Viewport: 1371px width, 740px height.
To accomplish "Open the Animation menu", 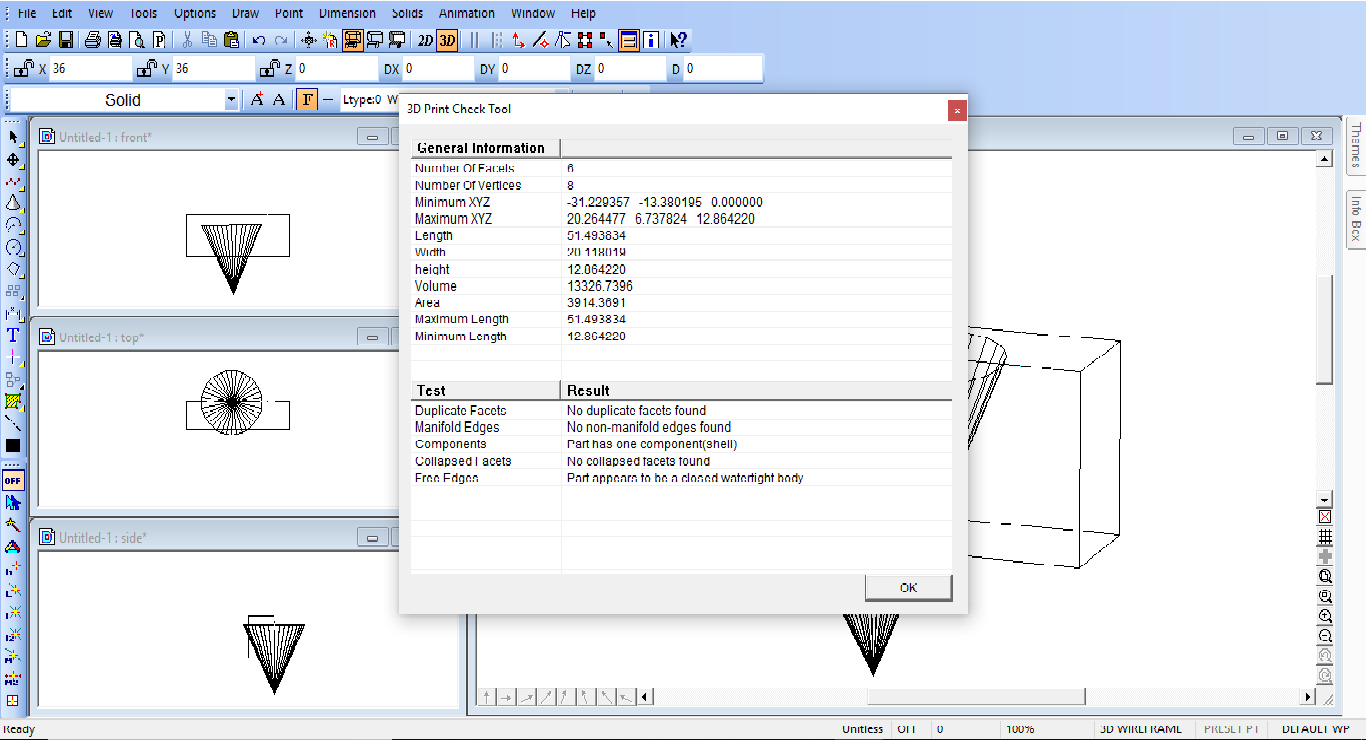I will click(x=465, y=13).
